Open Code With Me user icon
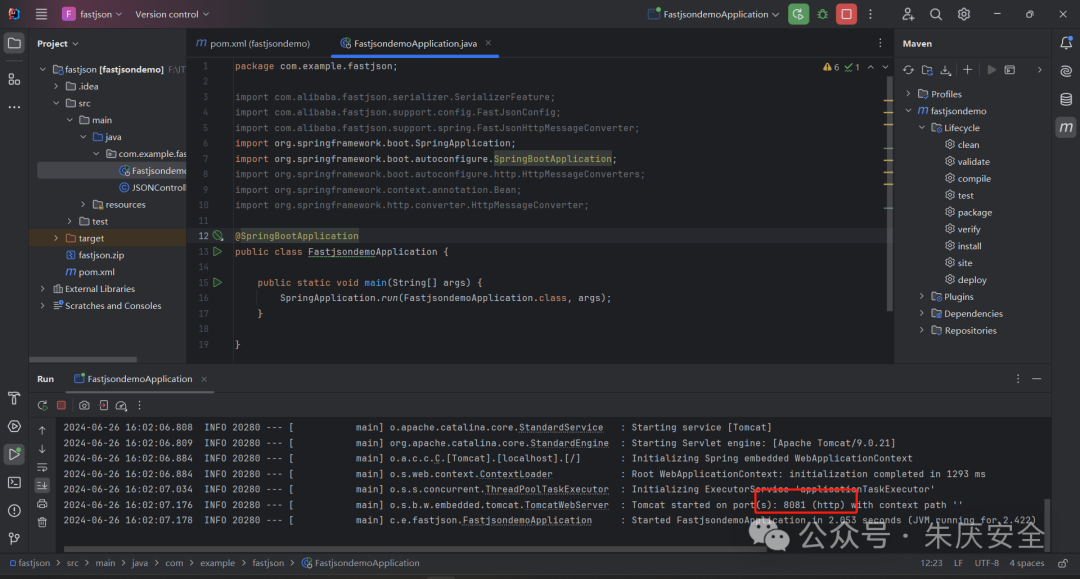 coord(908,14)
